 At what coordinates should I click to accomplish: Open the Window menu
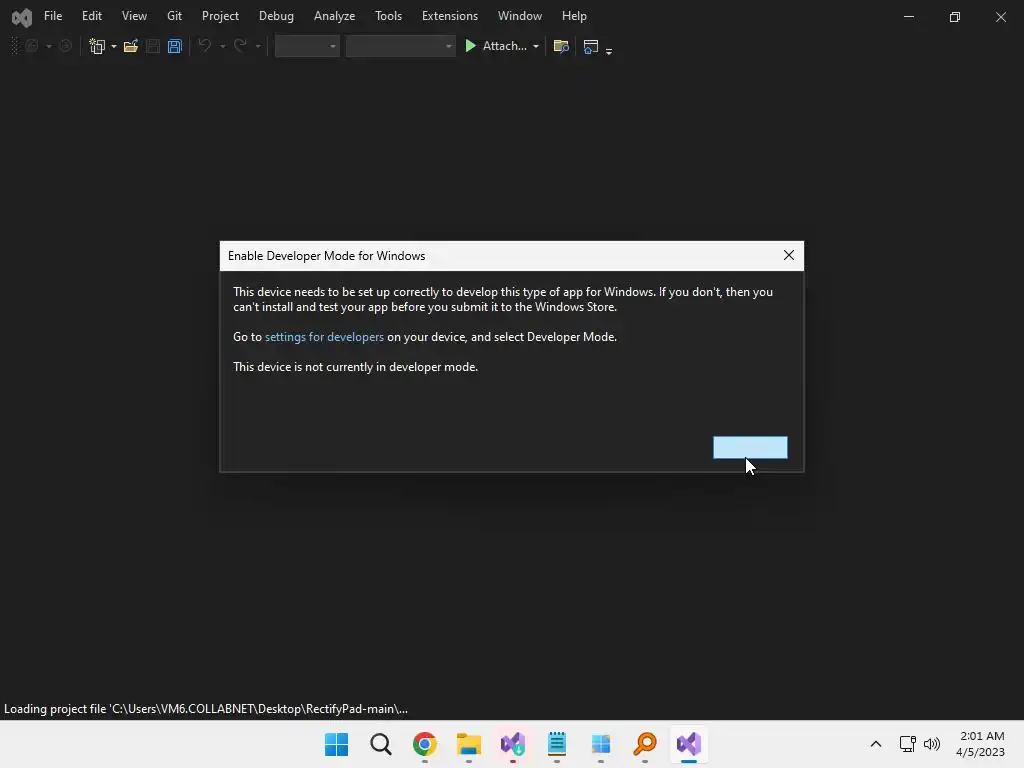(520, 16)
